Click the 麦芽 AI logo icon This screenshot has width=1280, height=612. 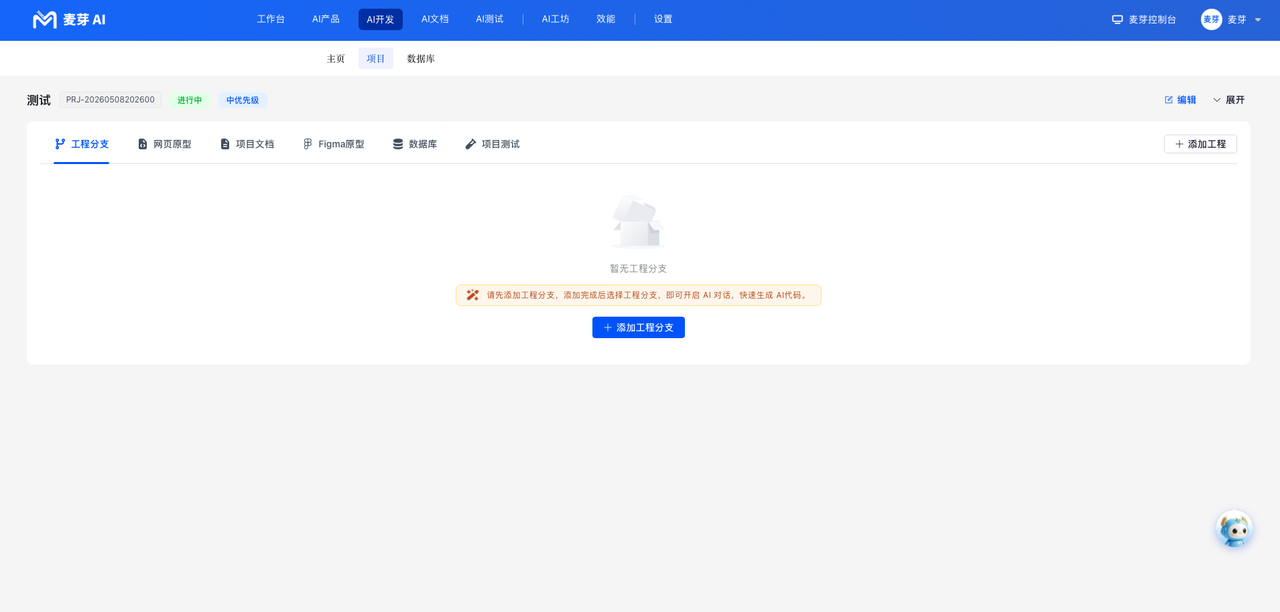pos(45,19)
